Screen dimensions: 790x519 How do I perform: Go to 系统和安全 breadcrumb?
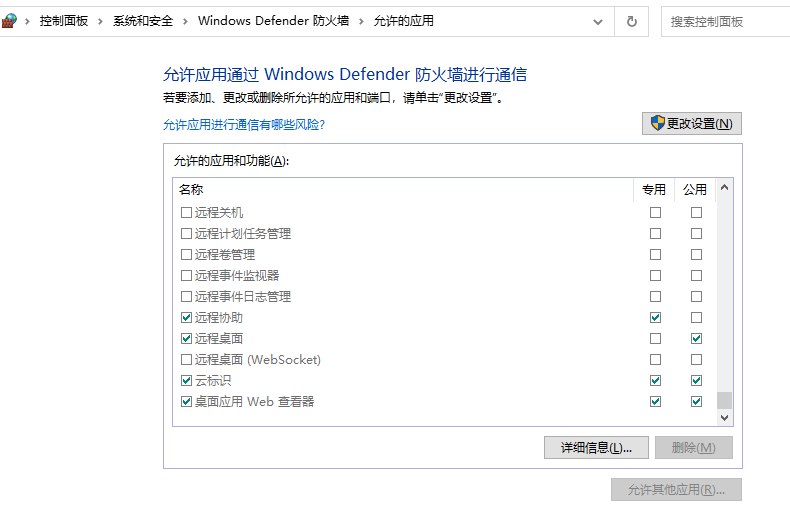[x=143, y=21]
